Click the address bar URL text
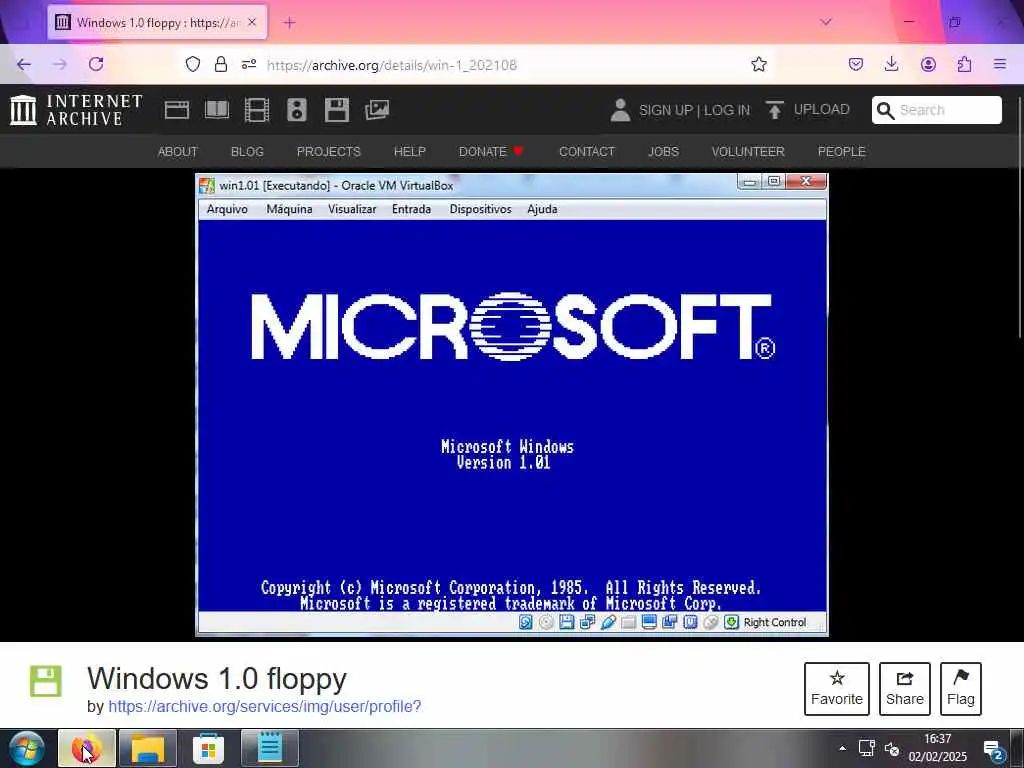This screenshot has width=1024, height=768. pos(392,65)
